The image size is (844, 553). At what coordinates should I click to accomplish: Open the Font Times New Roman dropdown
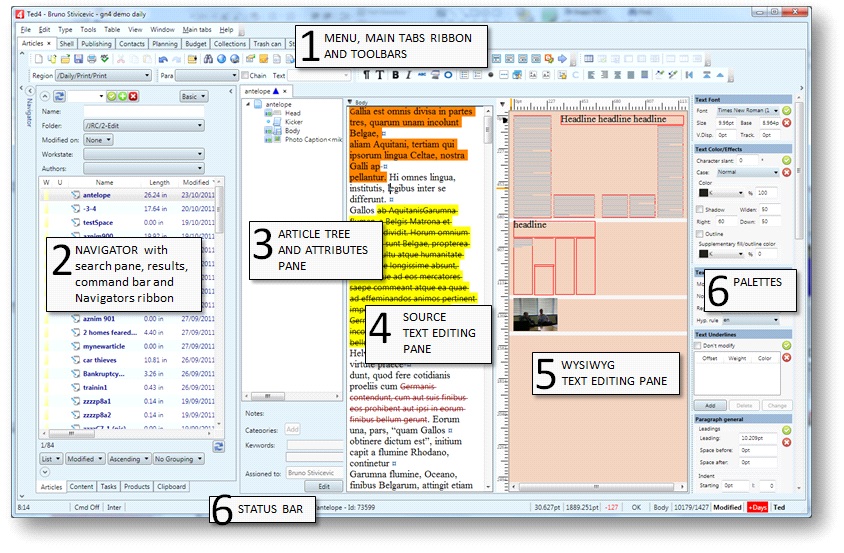pos(748,110)
